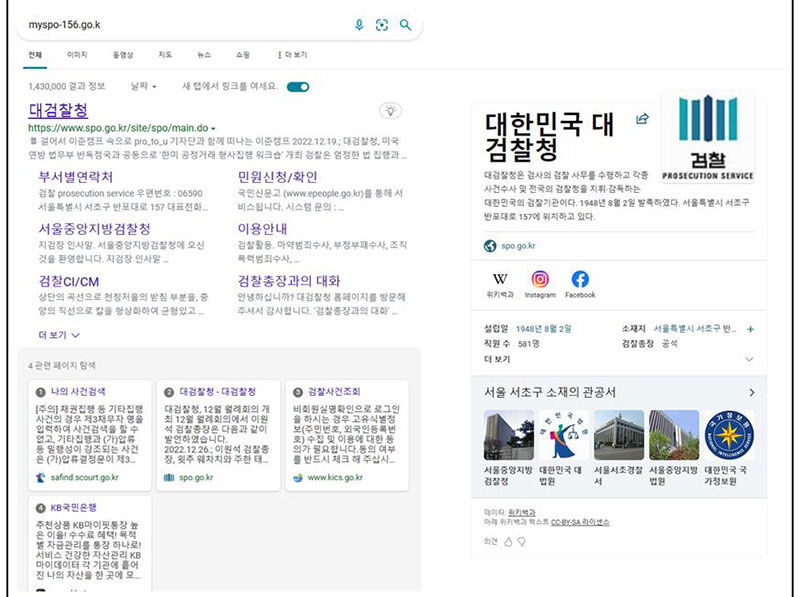Expand 더 보기 in knowledge panel
The height and width of the screenshot is (597, 800).
(x=618, y=359)
